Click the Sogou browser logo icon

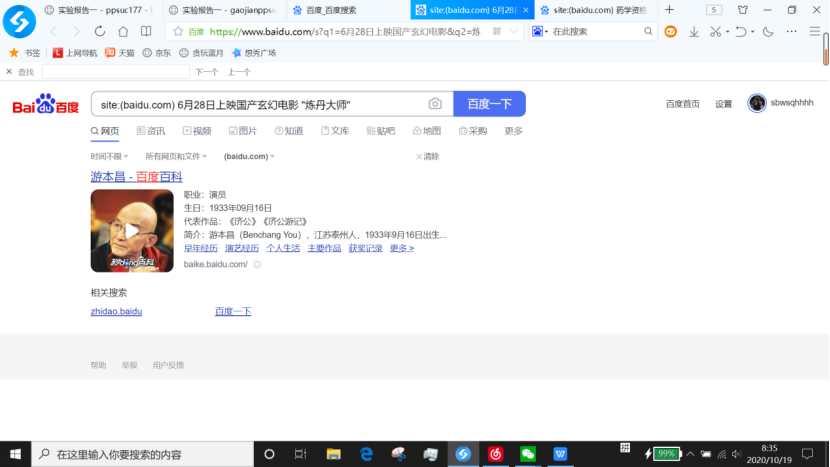click(x=19, y=21)
